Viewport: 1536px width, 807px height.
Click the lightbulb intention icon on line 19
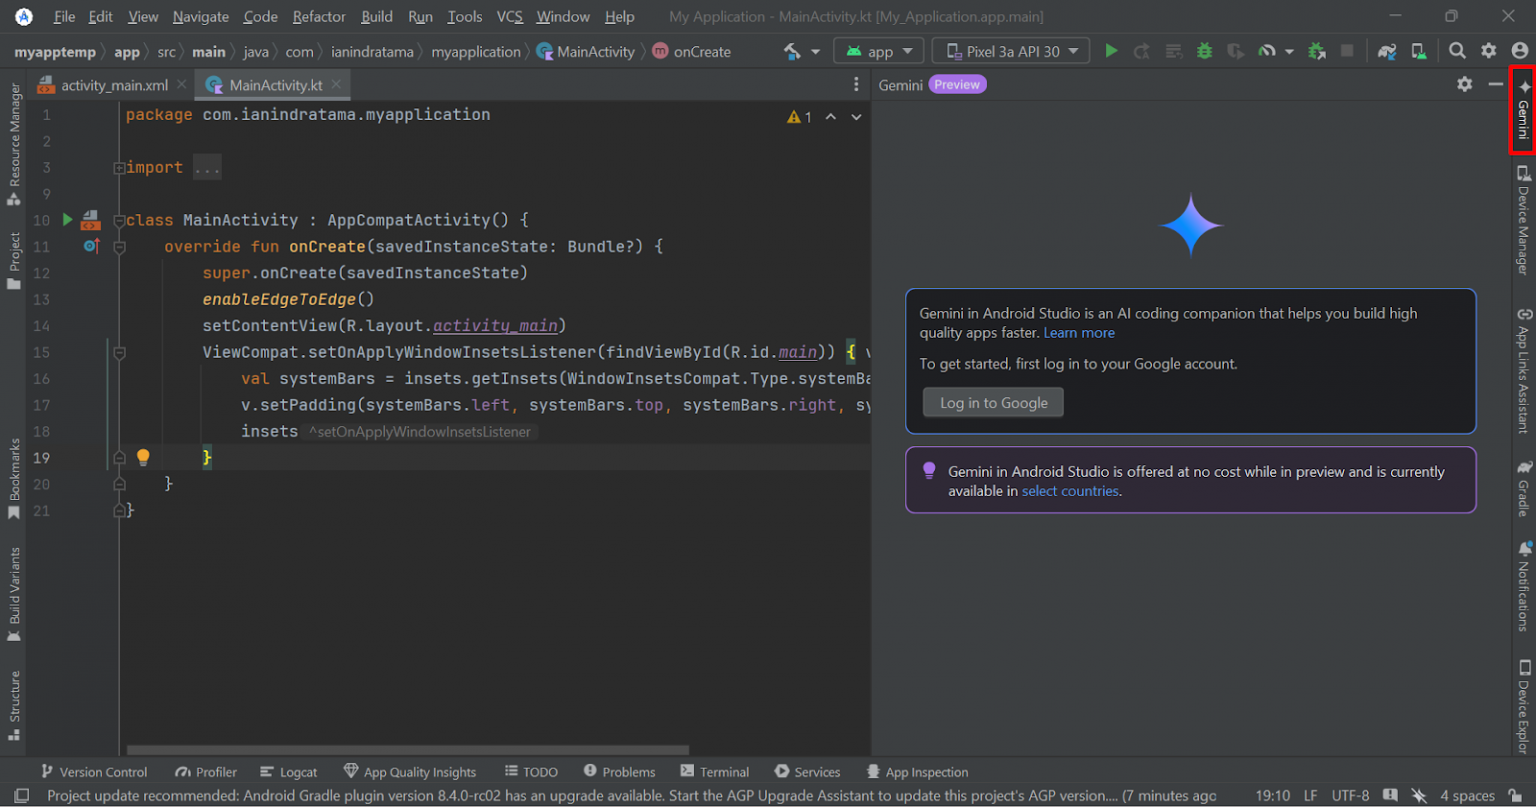pos(143,456)
